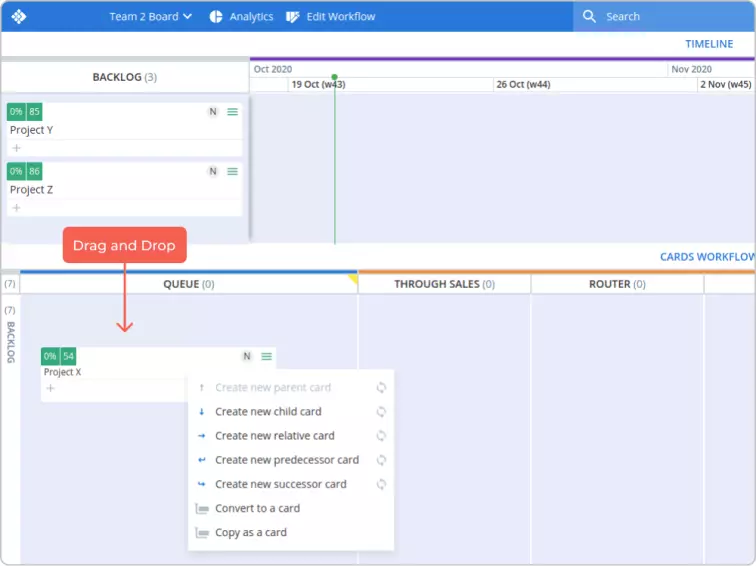
Task: Click the TIMELINE link label
Action: [x=709, y=44]
